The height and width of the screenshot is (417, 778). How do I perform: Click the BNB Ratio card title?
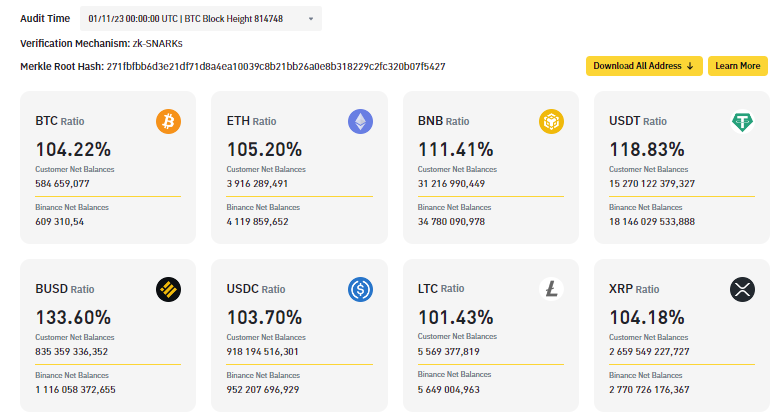444,121
